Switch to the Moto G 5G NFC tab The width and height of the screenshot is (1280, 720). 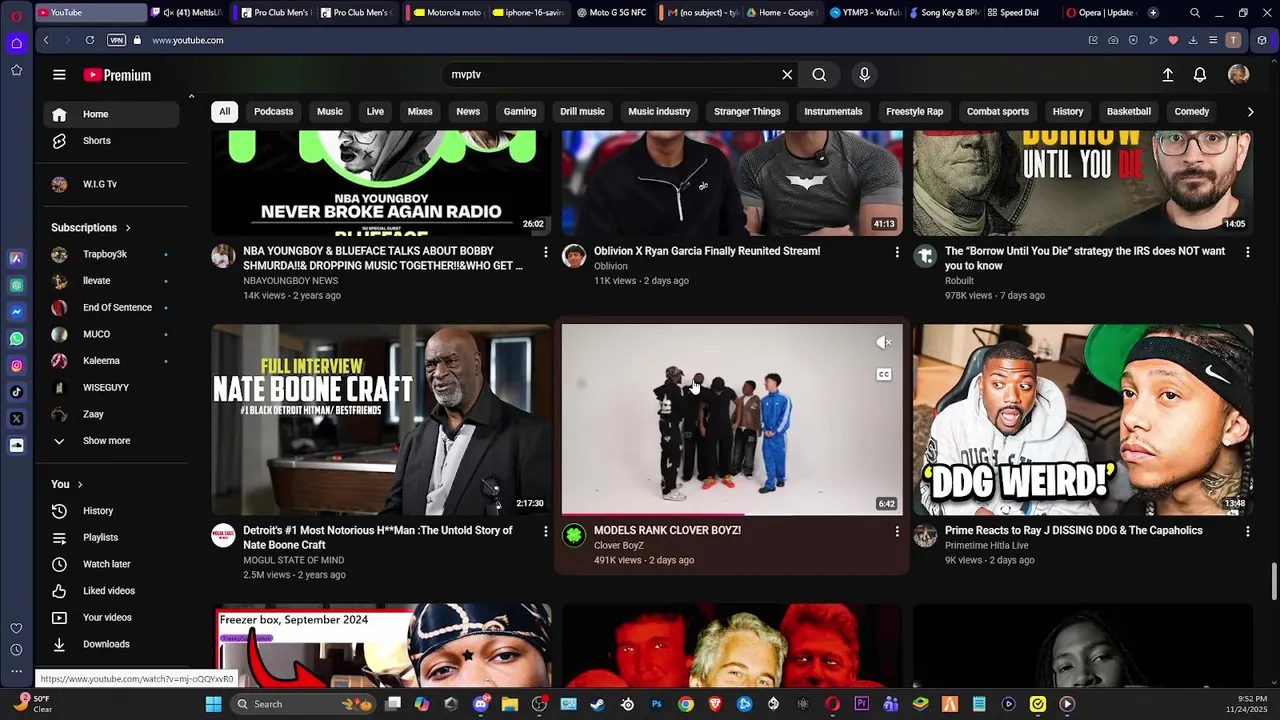(x=611, y=13)
